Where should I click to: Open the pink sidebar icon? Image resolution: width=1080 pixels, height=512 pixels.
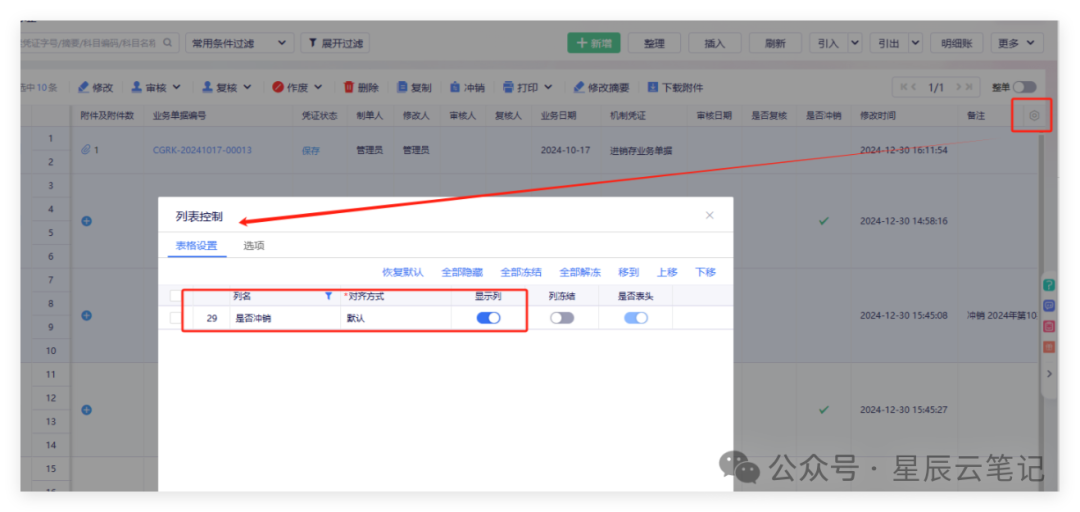point(1049,326)
